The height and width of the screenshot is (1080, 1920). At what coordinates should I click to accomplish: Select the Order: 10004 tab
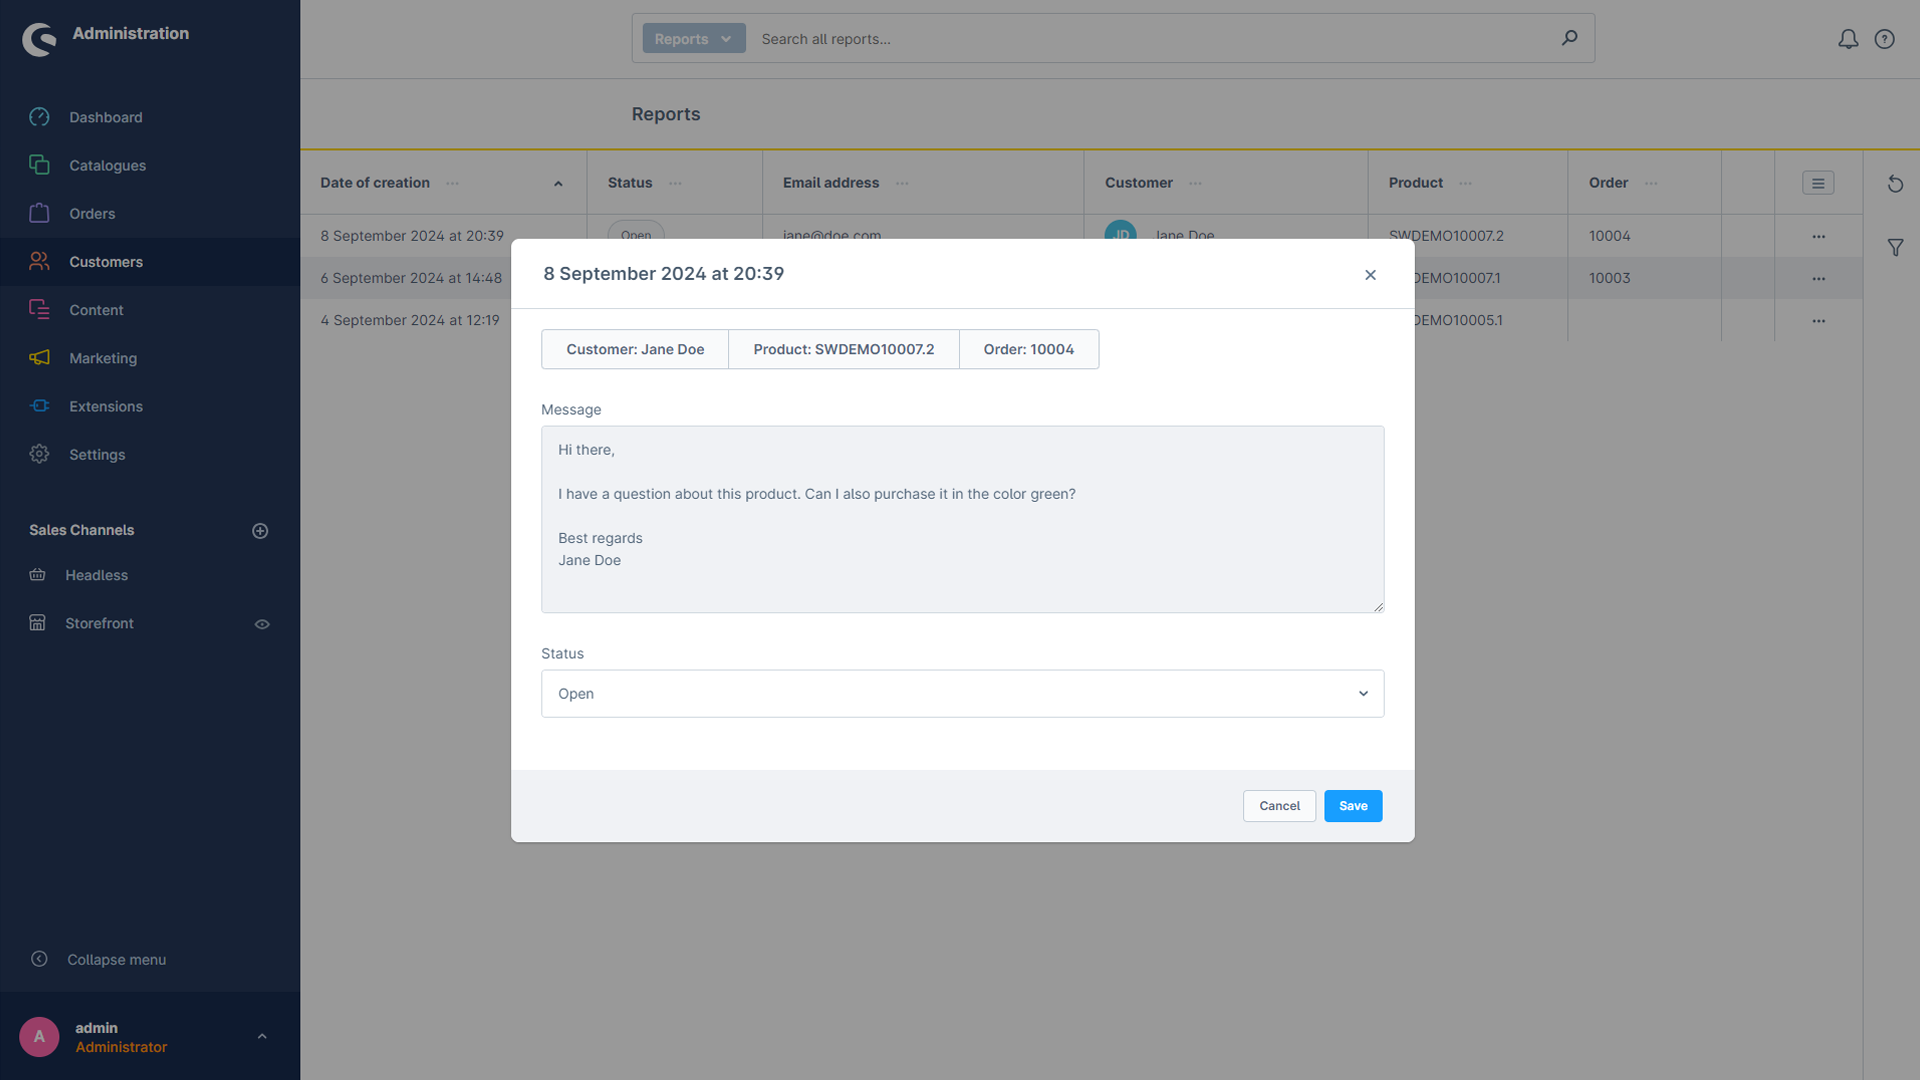click(1029, 348)
